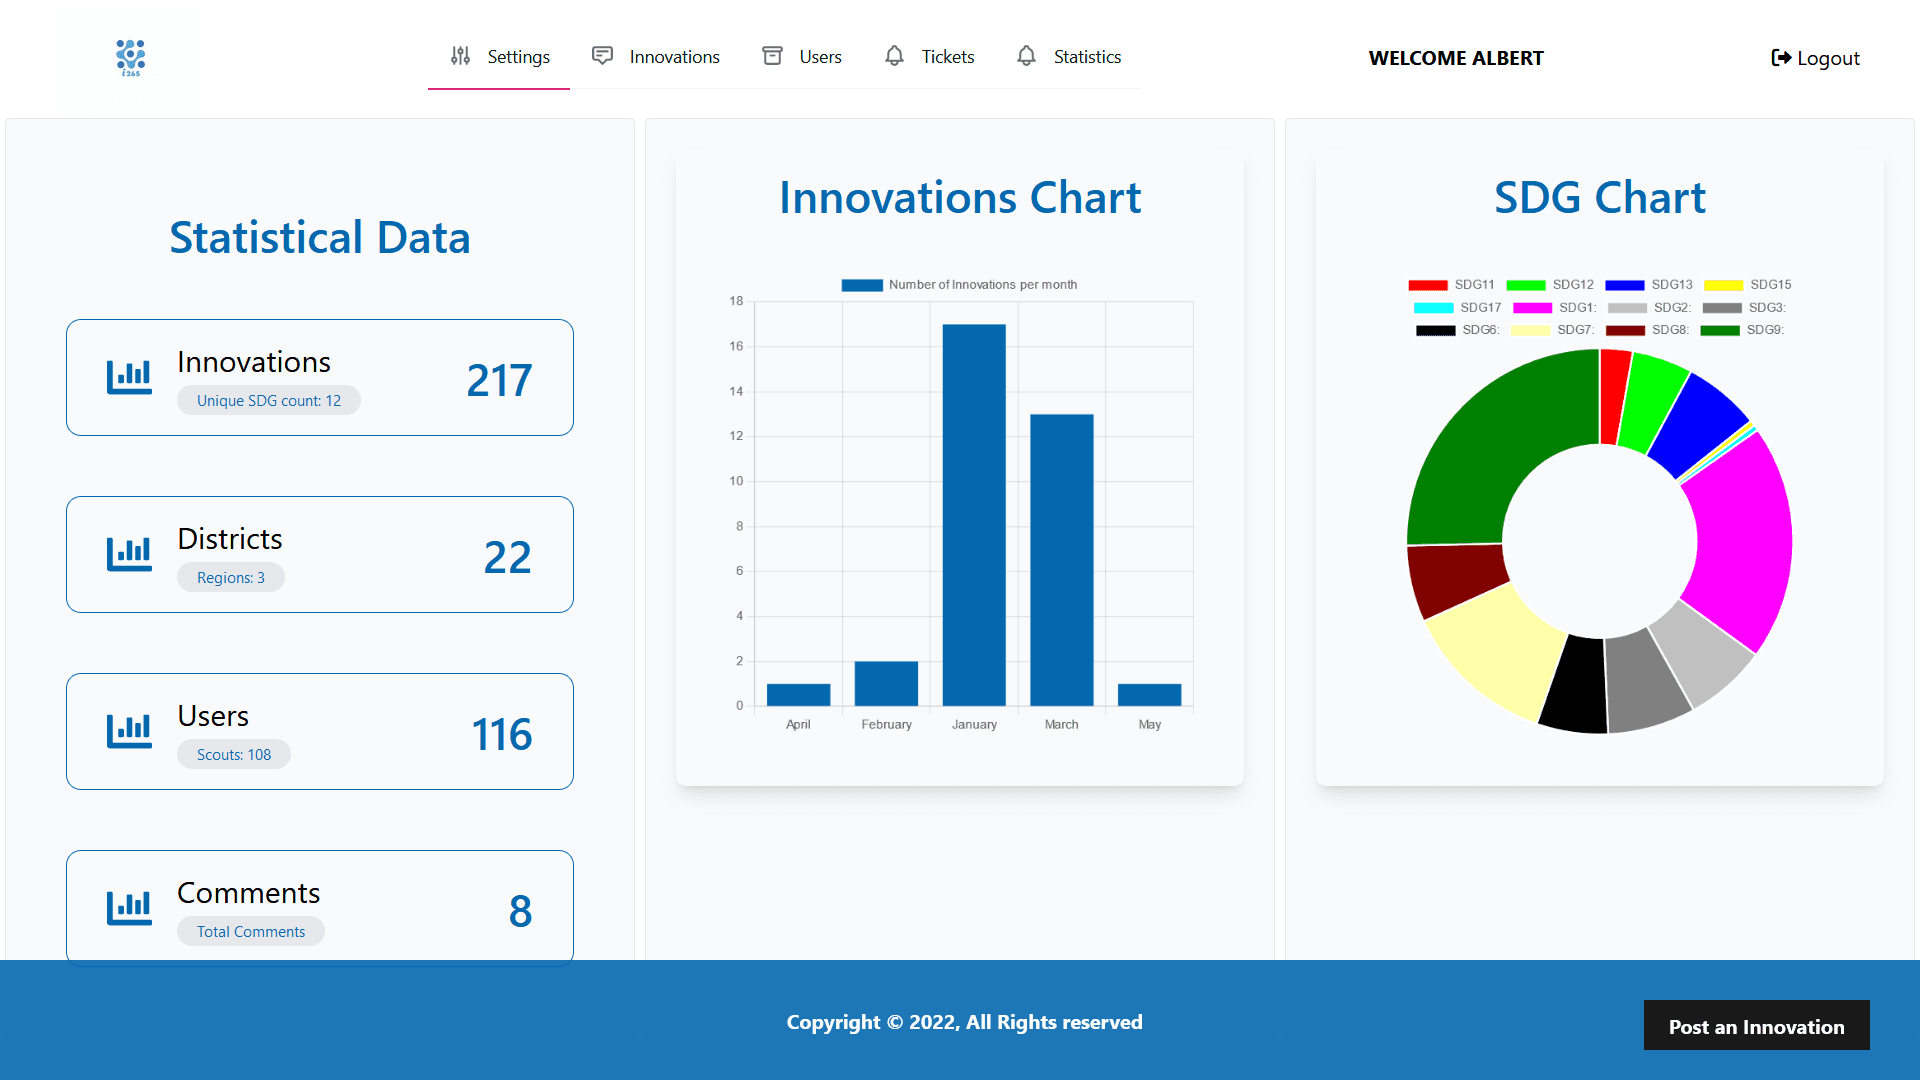The width and height of the screenshot is (1920, 1080).
Task: Click the blue doughnut segment
Action: coord(1699,424)
